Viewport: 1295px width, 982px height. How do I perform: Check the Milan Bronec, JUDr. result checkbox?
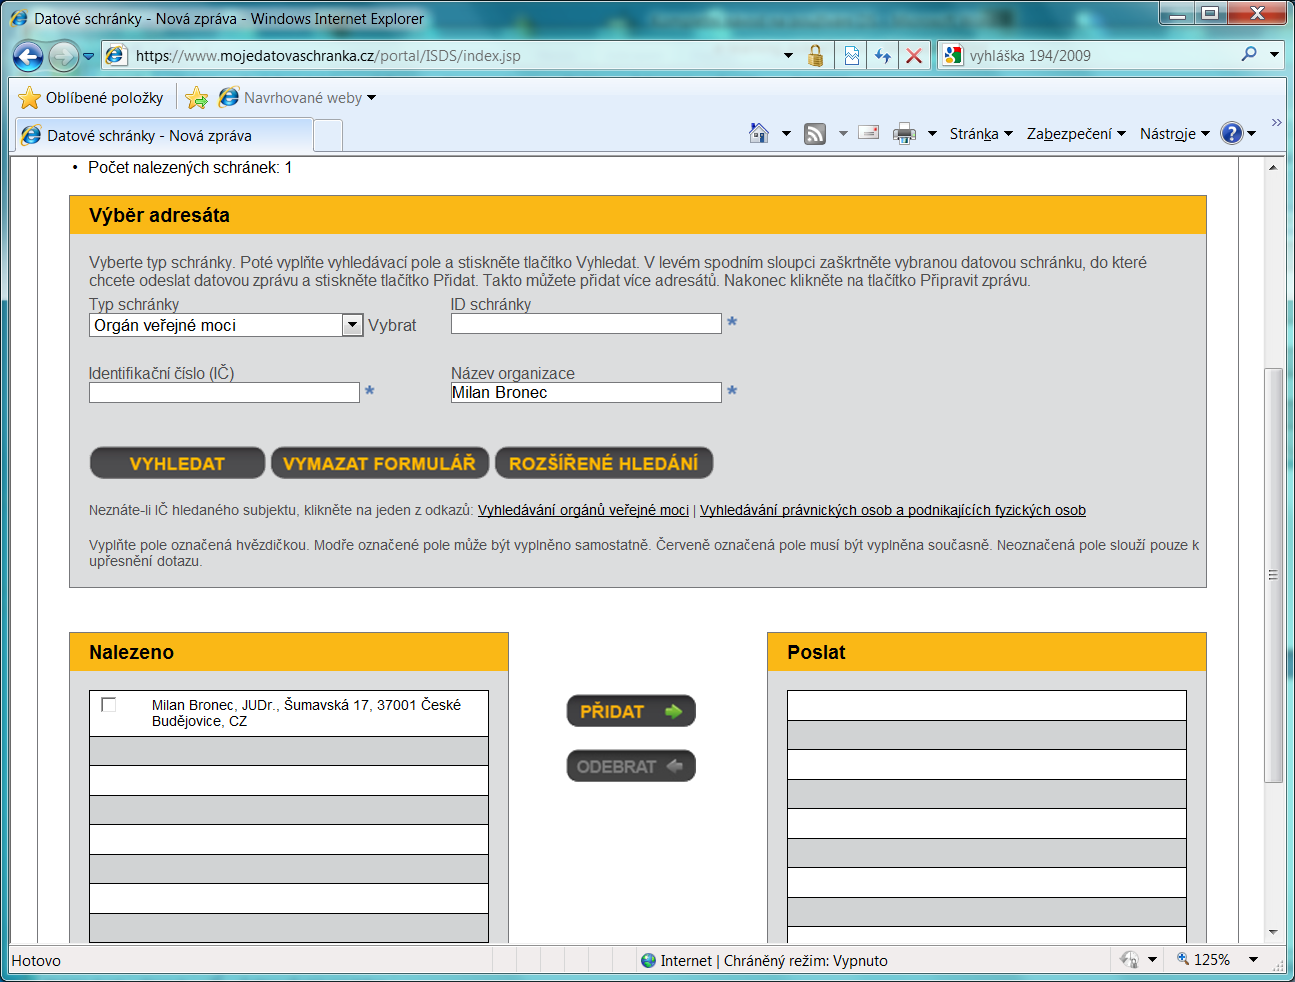click(x=109, y=705)
